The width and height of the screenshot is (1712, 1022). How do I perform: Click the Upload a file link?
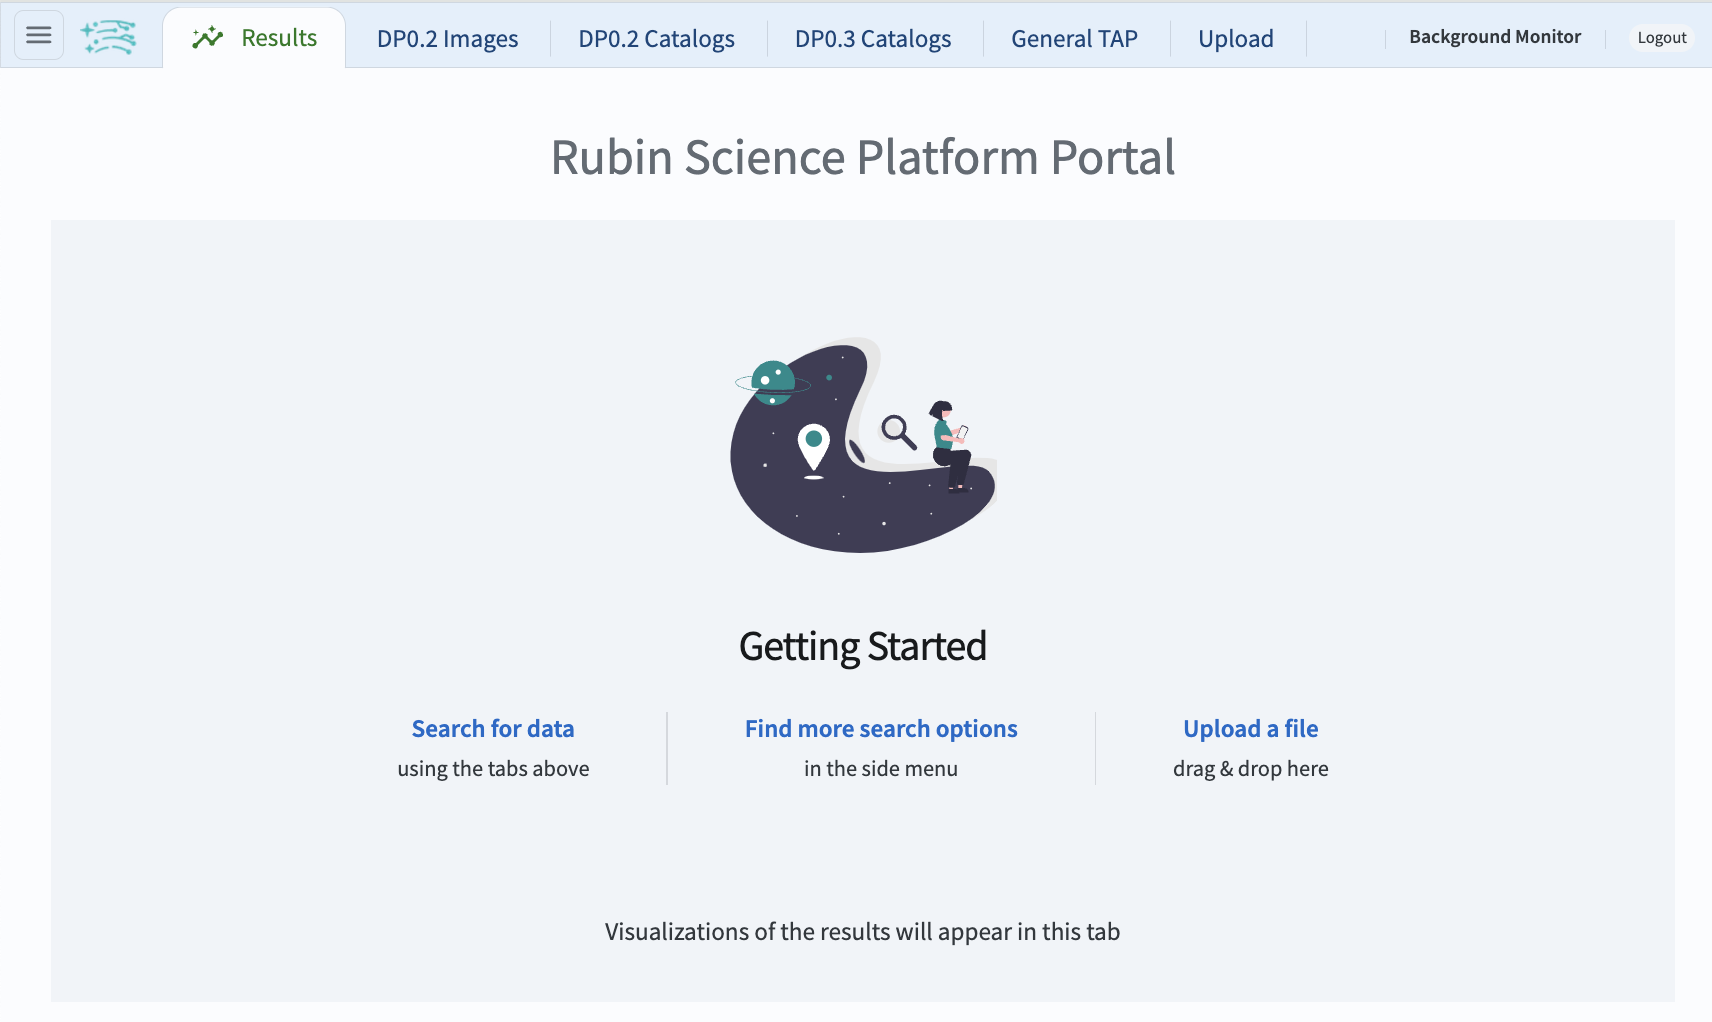[1250, 728]
